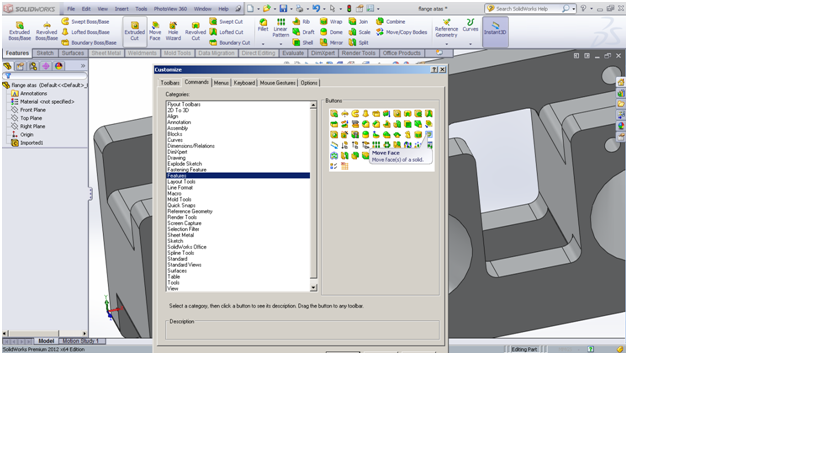Select the Revolved Boss/Base tool
Screen dimensions: 819x460
tap(47, 29)
